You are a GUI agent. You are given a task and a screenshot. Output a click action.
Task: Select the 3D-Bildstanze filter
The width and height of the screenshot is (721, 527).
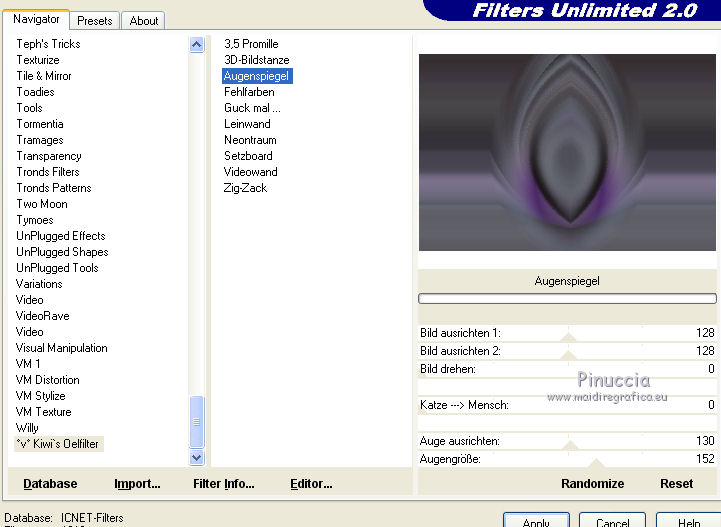[x=257, y=60]
